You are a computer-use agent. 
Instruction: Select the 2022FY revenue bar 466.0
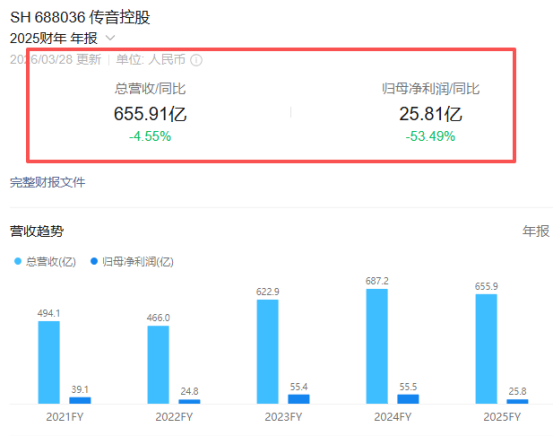[158, 365]
